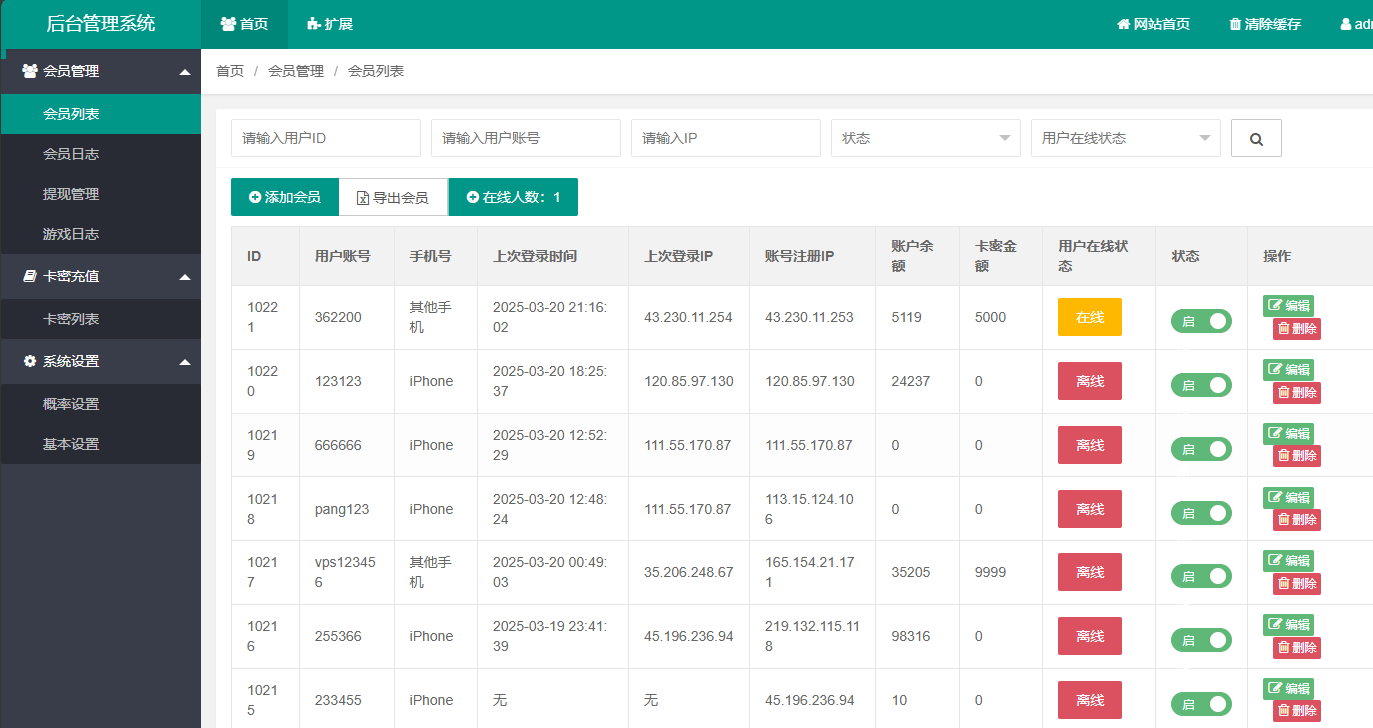Open the 用户在线状态 filter dropdown
The height and width of the screenshot is (728, 1373).
[x=1125, y=138]
